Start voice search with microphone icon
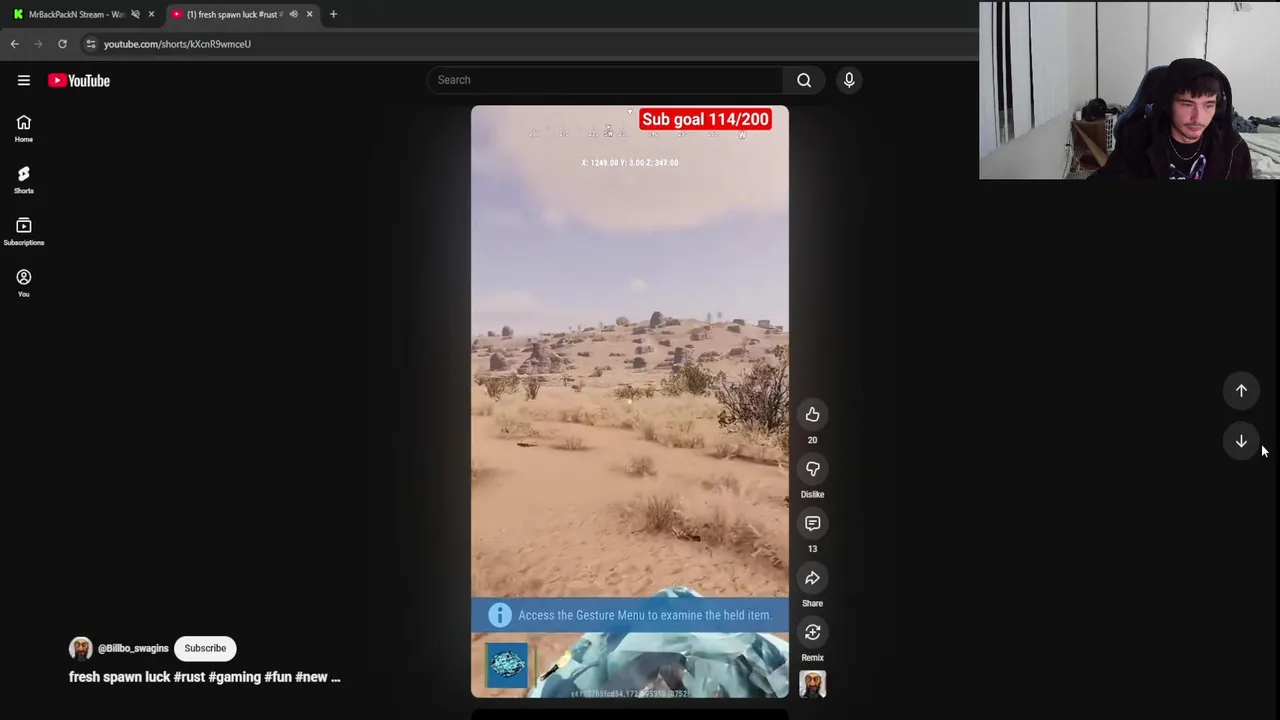1280x720 pixels. pyautogui.click(x=849, y=80)
